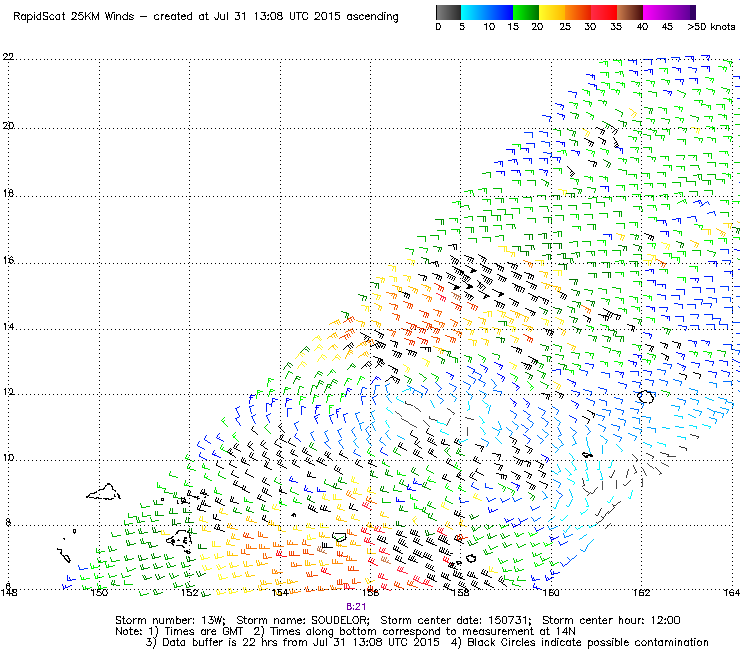Screen dimensions: 740x650
Task: Click the longitude axis label '162'
Action: click(641, 592)
